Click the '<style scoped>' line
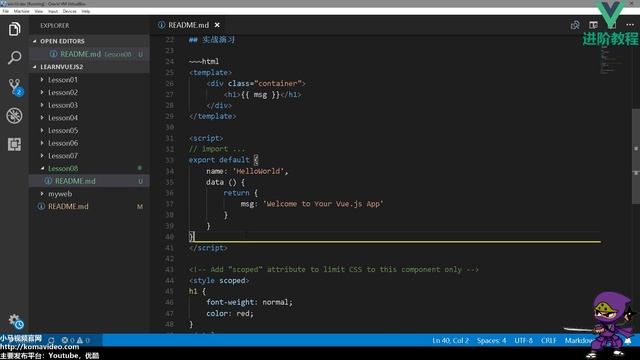 point(219,280)
